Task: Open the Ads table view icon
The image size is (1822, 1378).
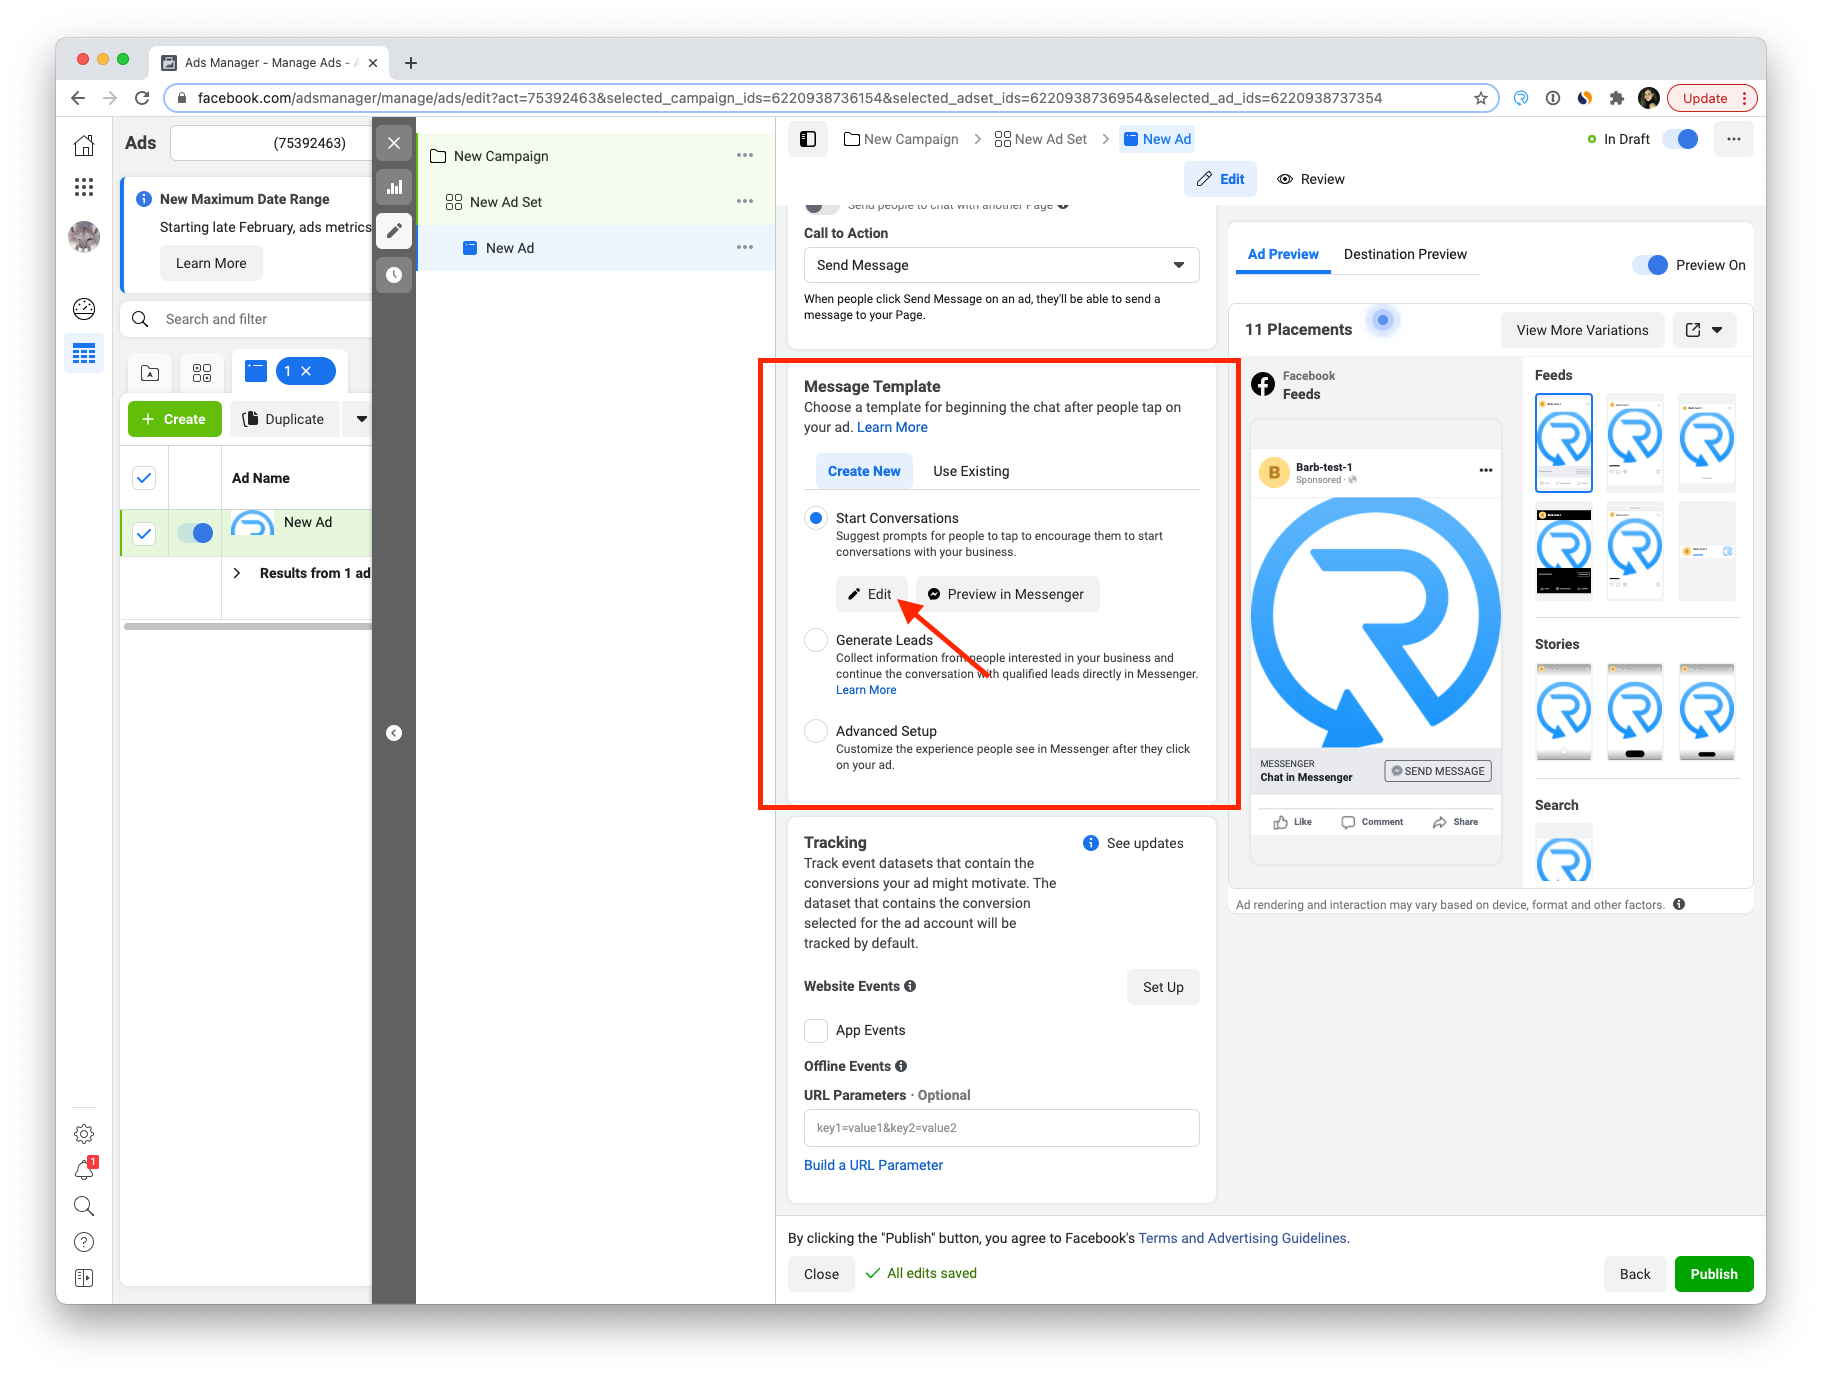Action: click(x=84, y=353)
